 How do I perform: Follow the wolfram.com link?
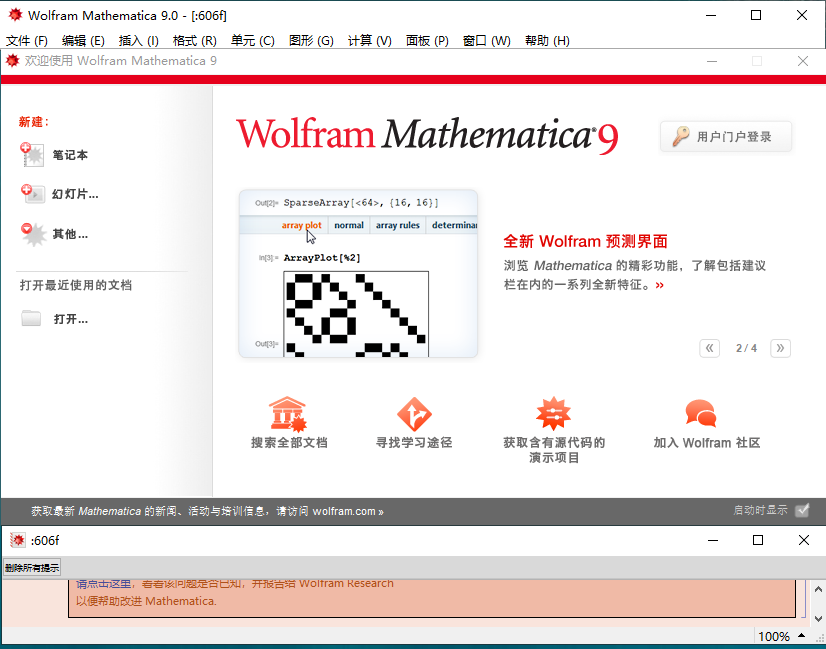[x=347, y=511]
